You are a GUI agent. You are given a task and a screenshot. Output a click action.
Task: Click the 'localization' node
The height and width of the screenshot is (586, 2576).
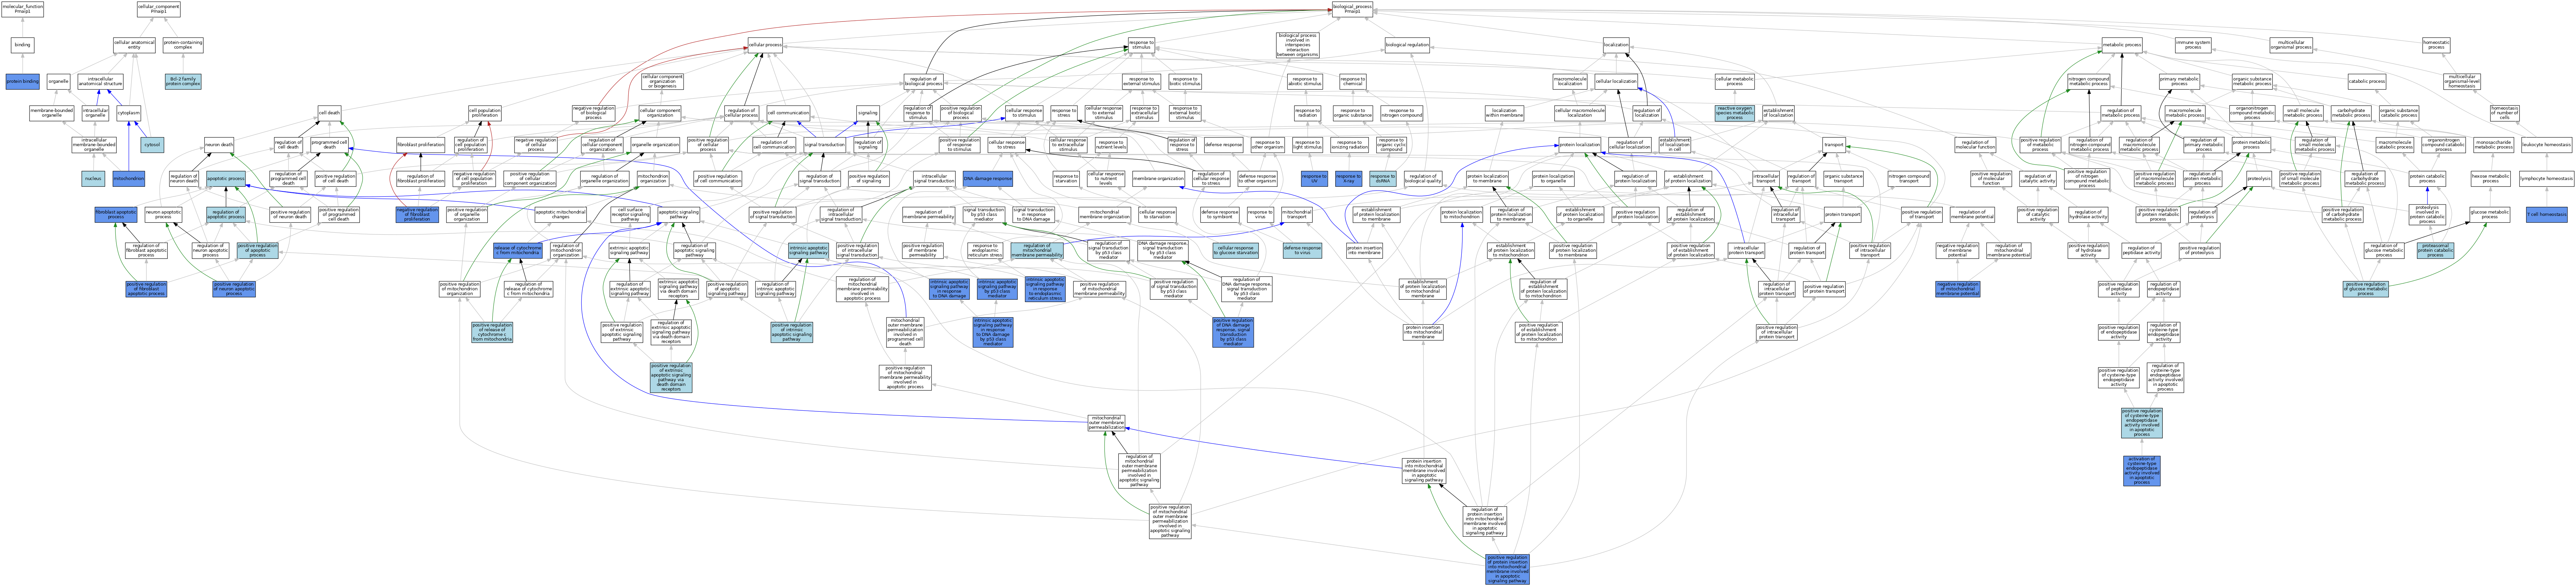[1616, 45]
